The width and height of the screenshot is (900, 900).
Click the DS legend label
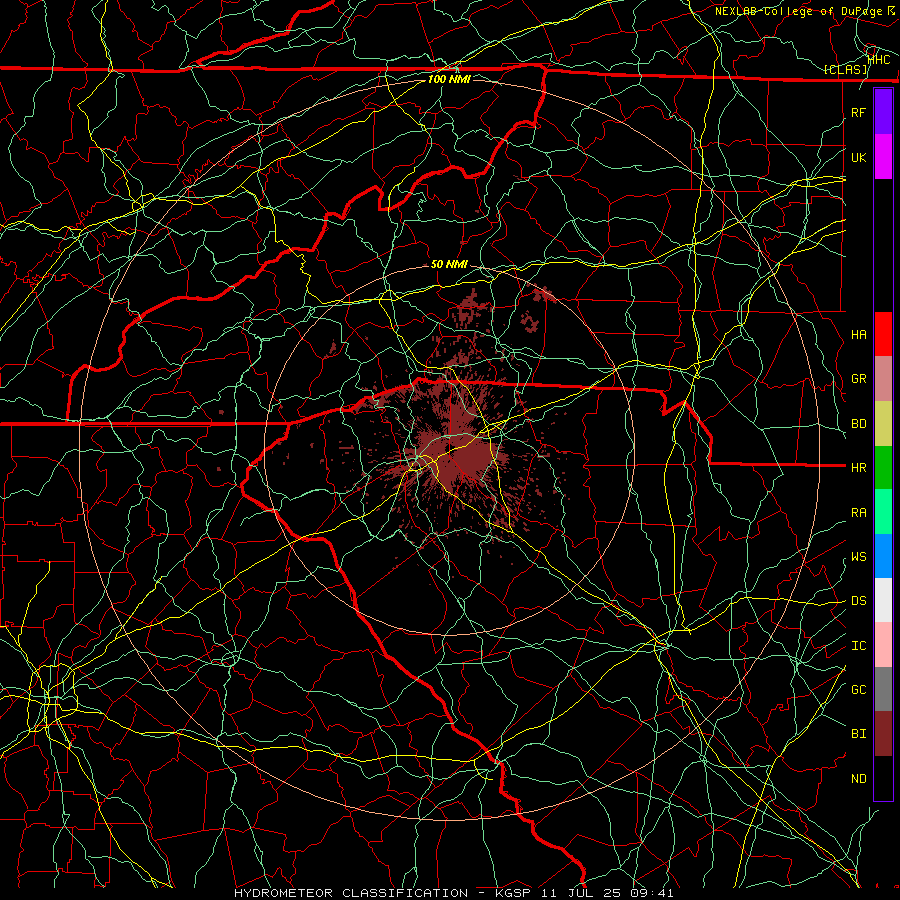859,601
